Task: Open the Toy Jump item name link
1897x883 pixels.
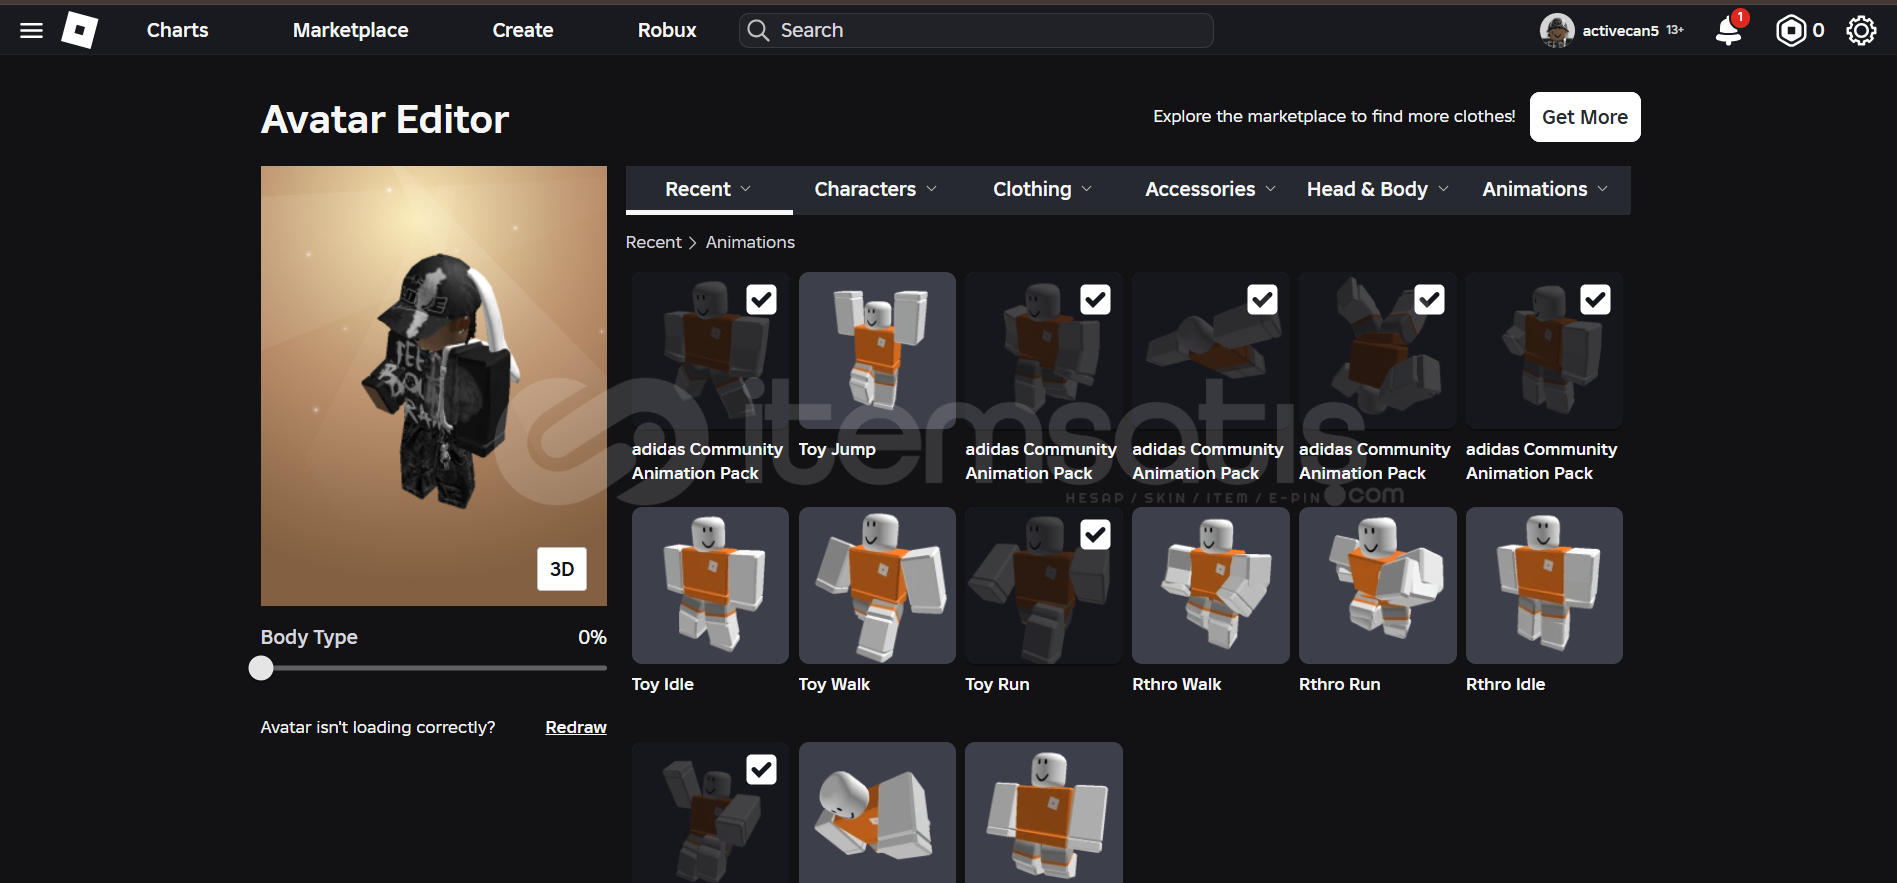Action: point(837,450)
